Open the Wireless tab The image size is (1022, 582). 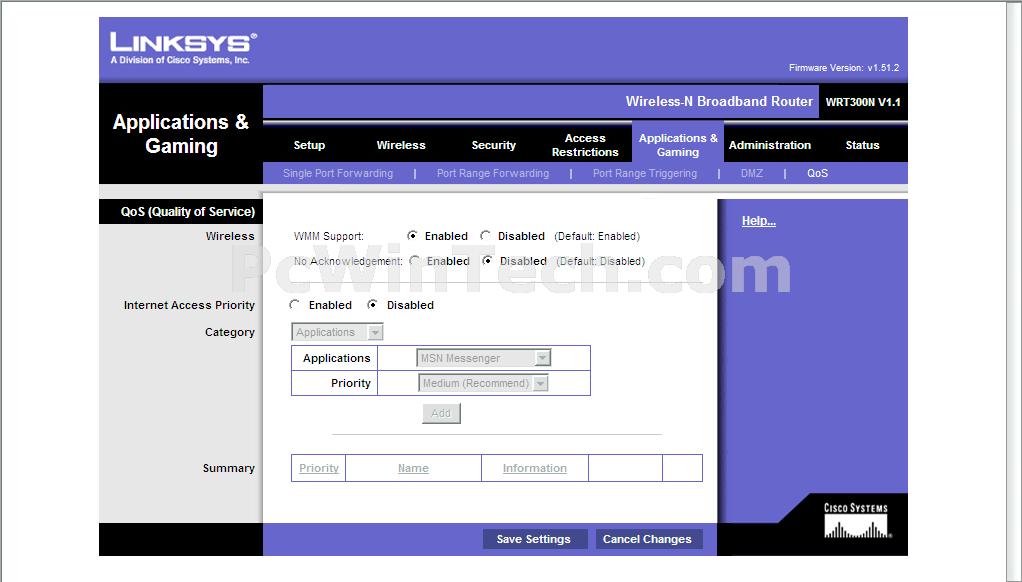401,145
